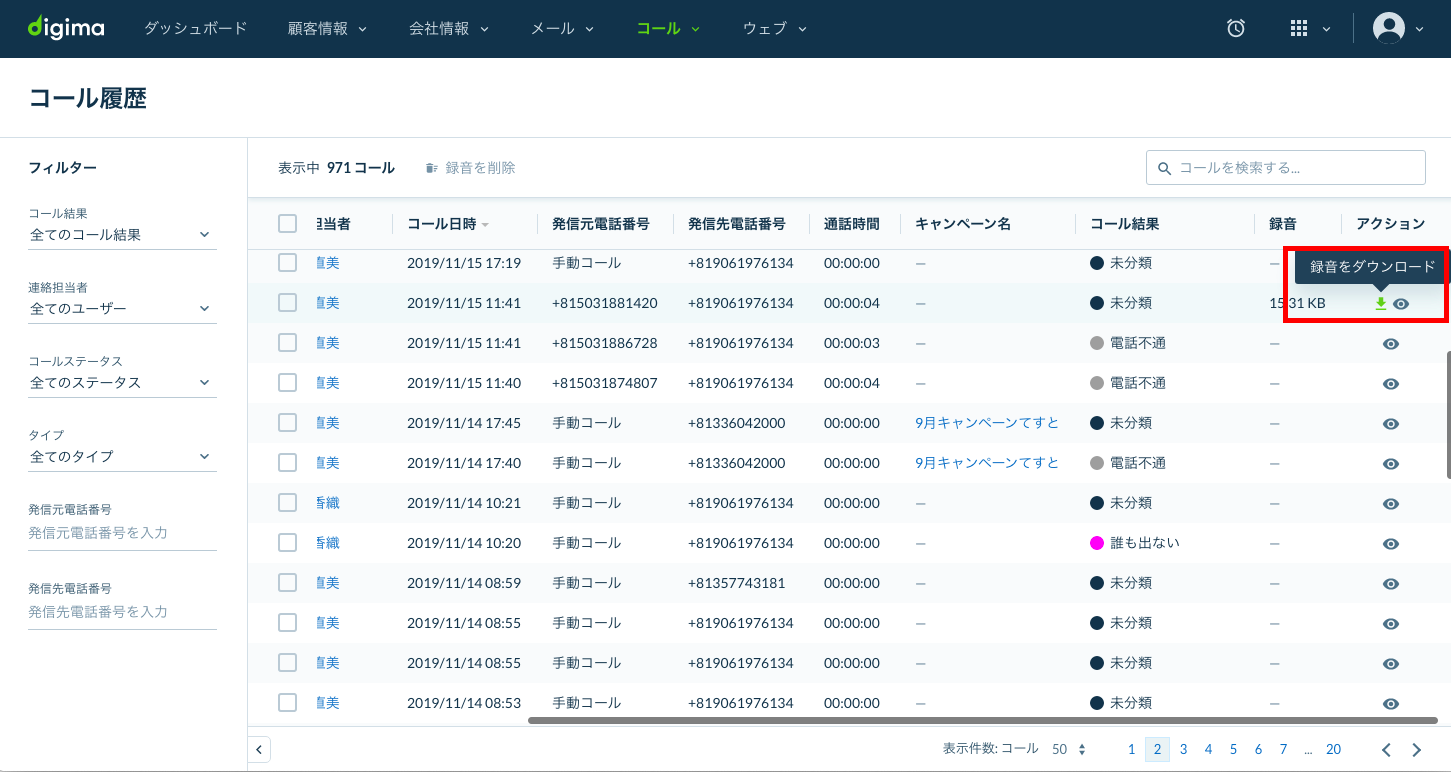Open the コール結果 filter dropdown
Viewport: 1451px width, 772px height.
point(122,235)
